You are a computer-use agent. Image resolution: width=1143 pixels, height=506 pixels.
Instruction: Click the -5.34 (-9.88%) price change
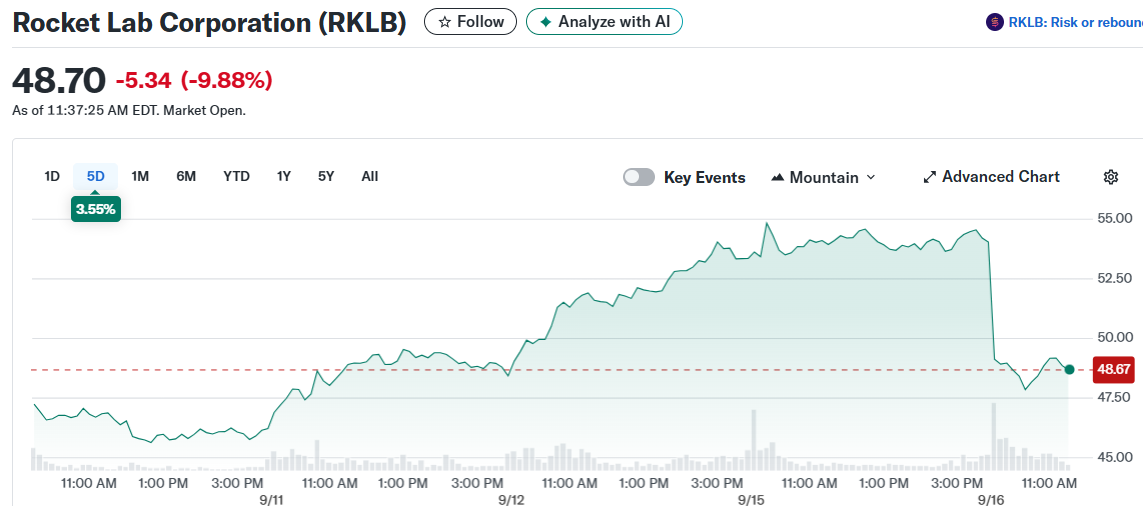click(194, 80)
